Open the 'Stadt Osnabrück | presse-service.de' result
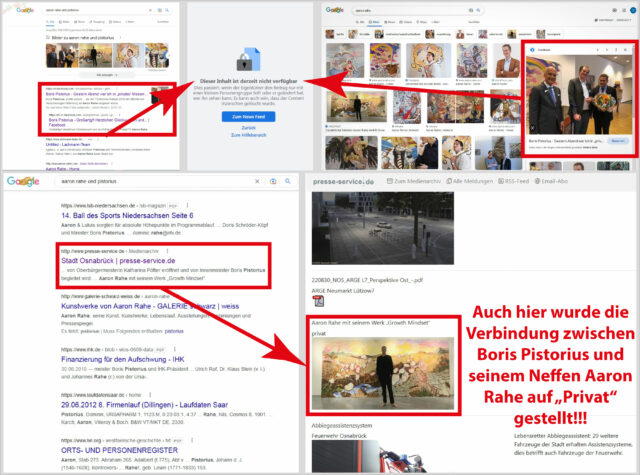This screenshot has width=640, height=475. tap(118, 261)
